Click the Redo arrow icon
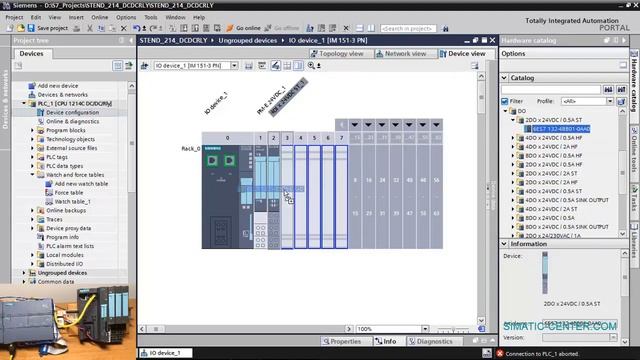 [153, 28]
